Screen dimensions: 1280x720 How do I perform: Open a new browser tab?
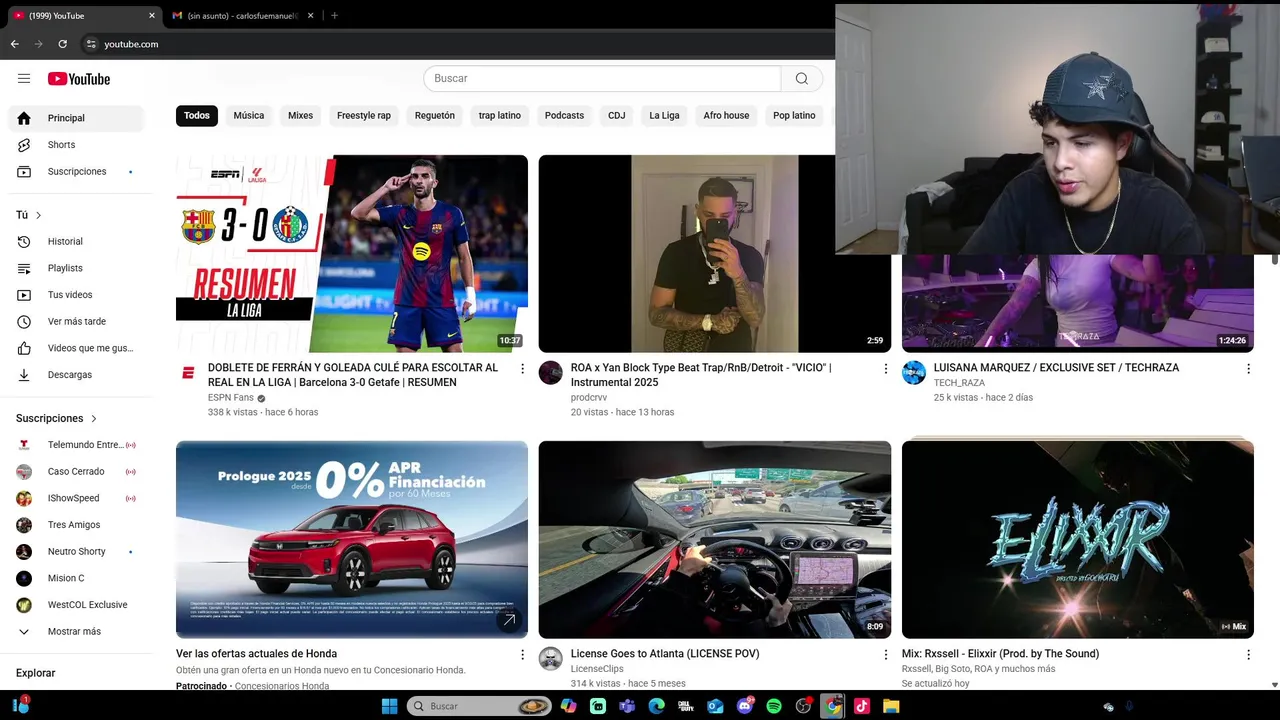pyautogui.click(x=334, y=16)
